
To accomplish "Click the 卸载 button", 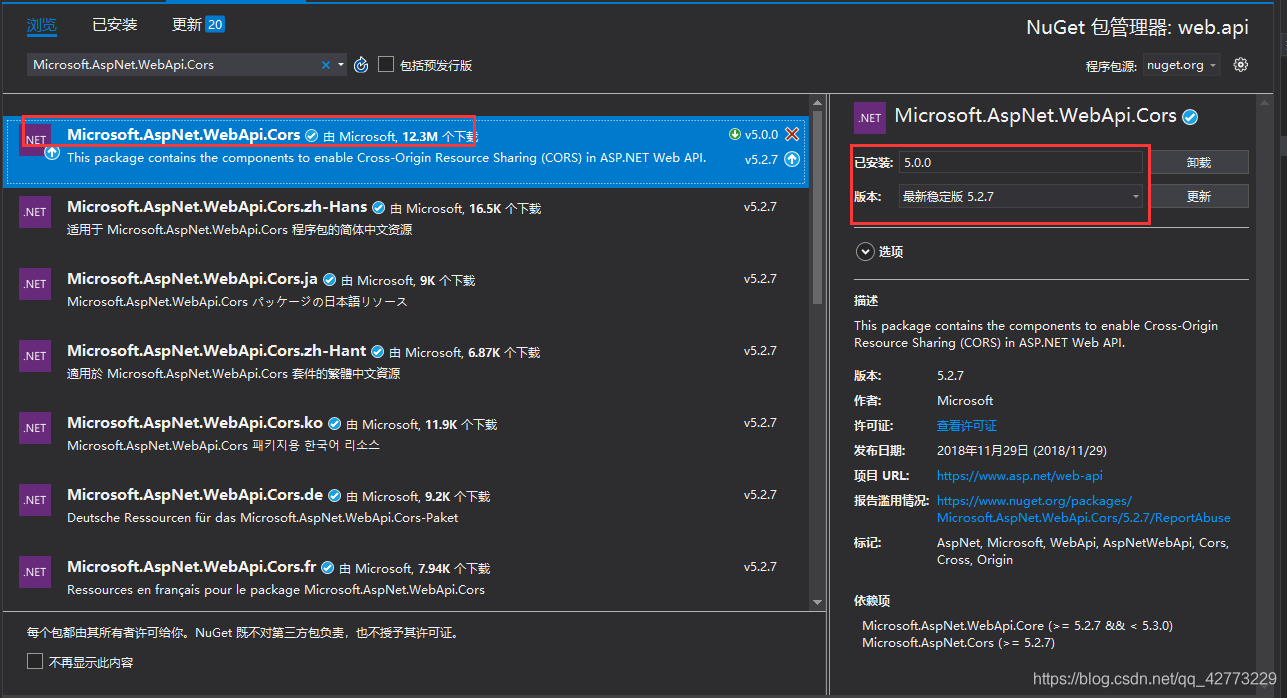I will point(1199,162).
